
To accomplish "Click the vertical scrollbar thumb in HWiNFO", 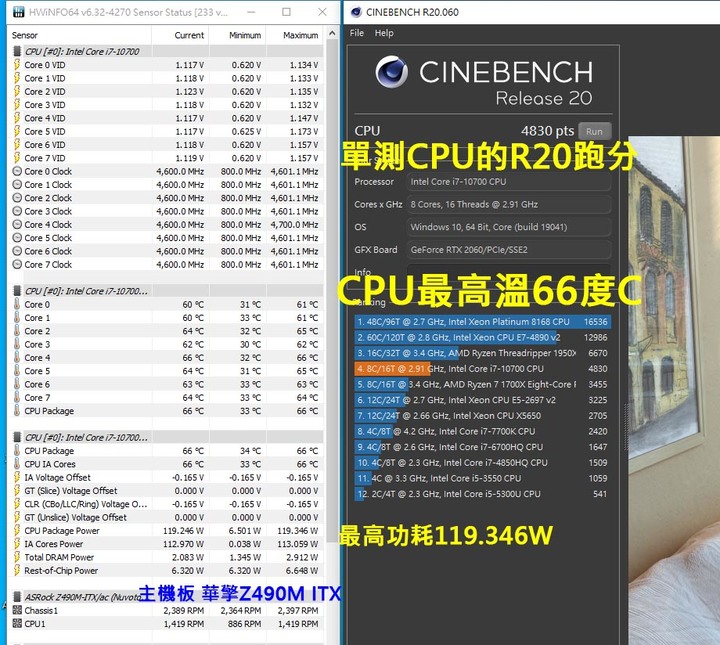I will pyautogui.click(x=332, y=291).
